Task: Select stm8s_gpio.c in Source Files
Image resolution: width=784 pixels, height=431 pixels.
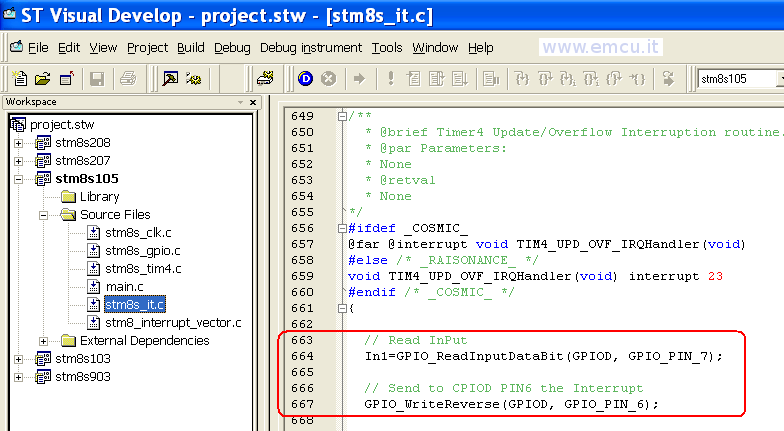Action: click(142, 250)
